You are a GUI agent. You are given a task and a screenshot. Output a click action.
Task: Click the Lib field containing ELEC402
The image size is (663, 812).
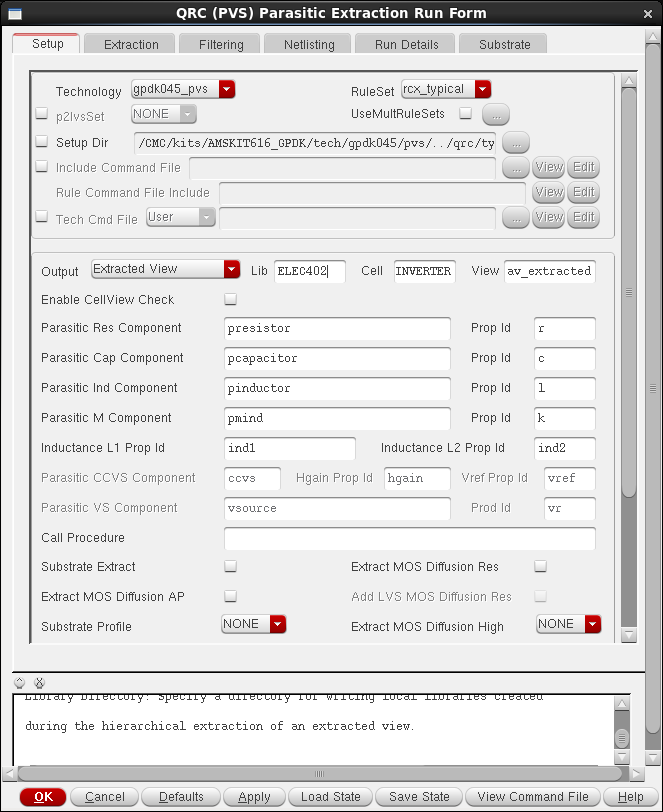tap(310, 271)
